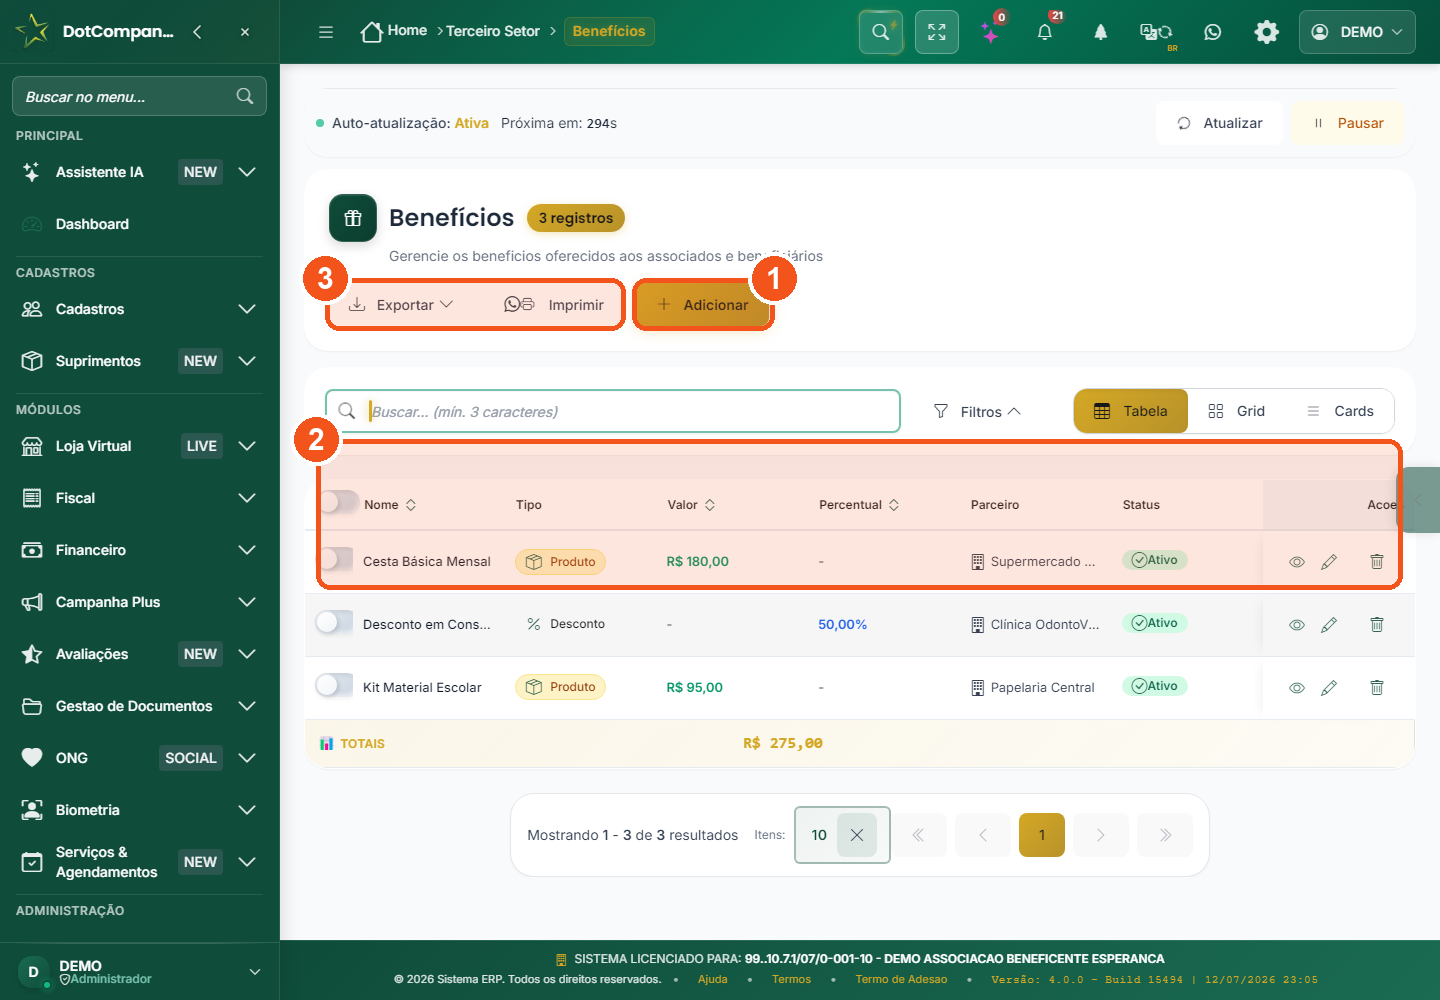1440x1000 pixels.
Task: Open Dashboard in sidebar
Action: (140, 224)
